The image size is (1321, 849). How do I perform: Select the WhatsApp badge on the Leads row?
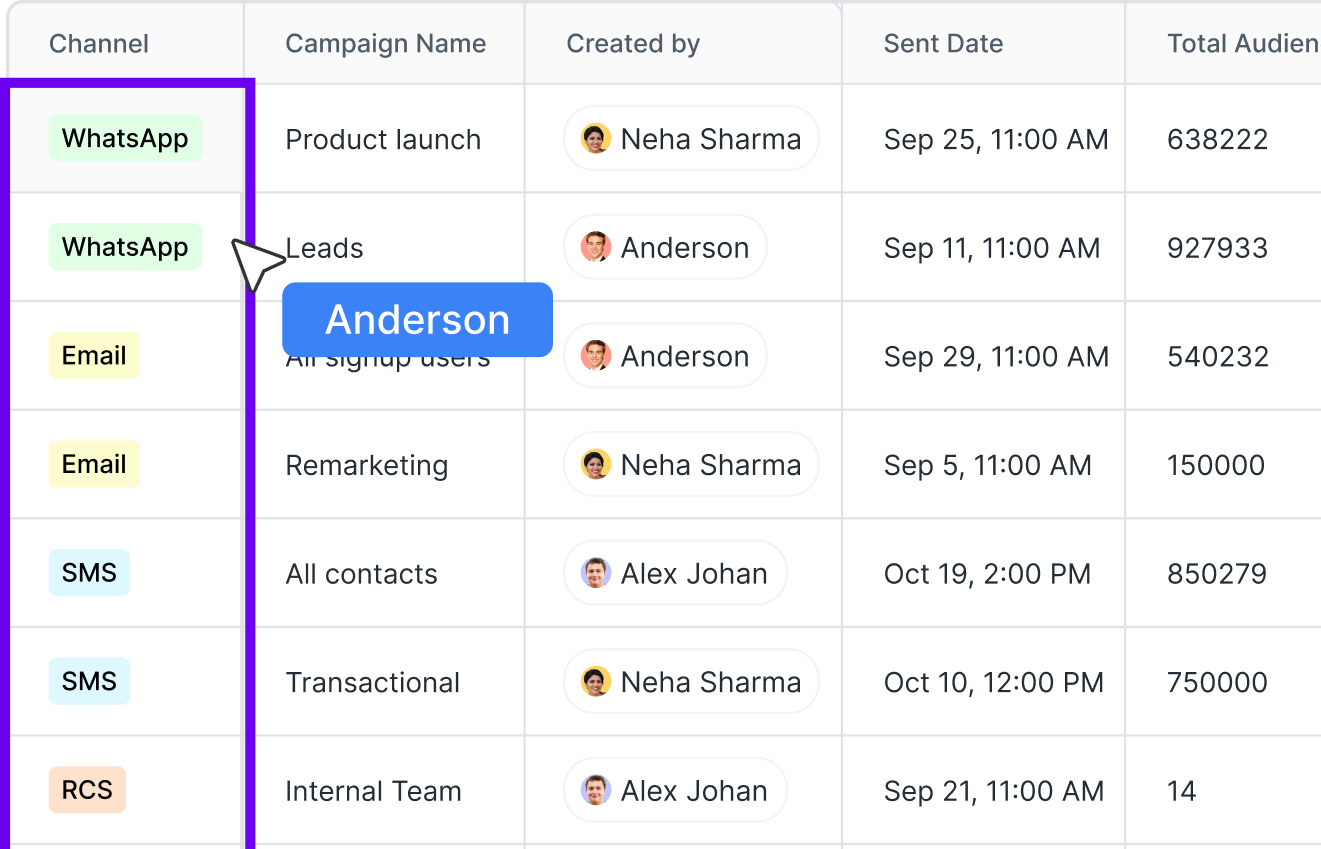[124, 246]
